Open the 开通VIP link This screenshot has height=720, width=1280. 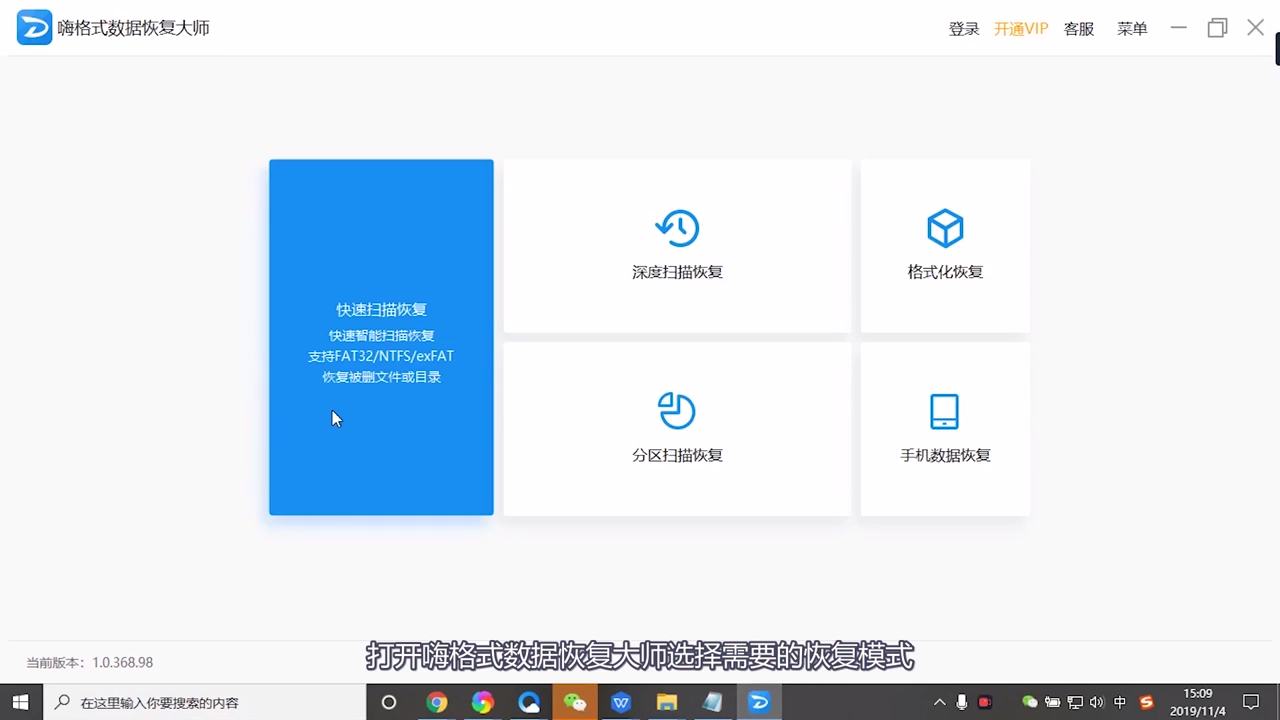pyautogui.click(x=1021, y=29)
